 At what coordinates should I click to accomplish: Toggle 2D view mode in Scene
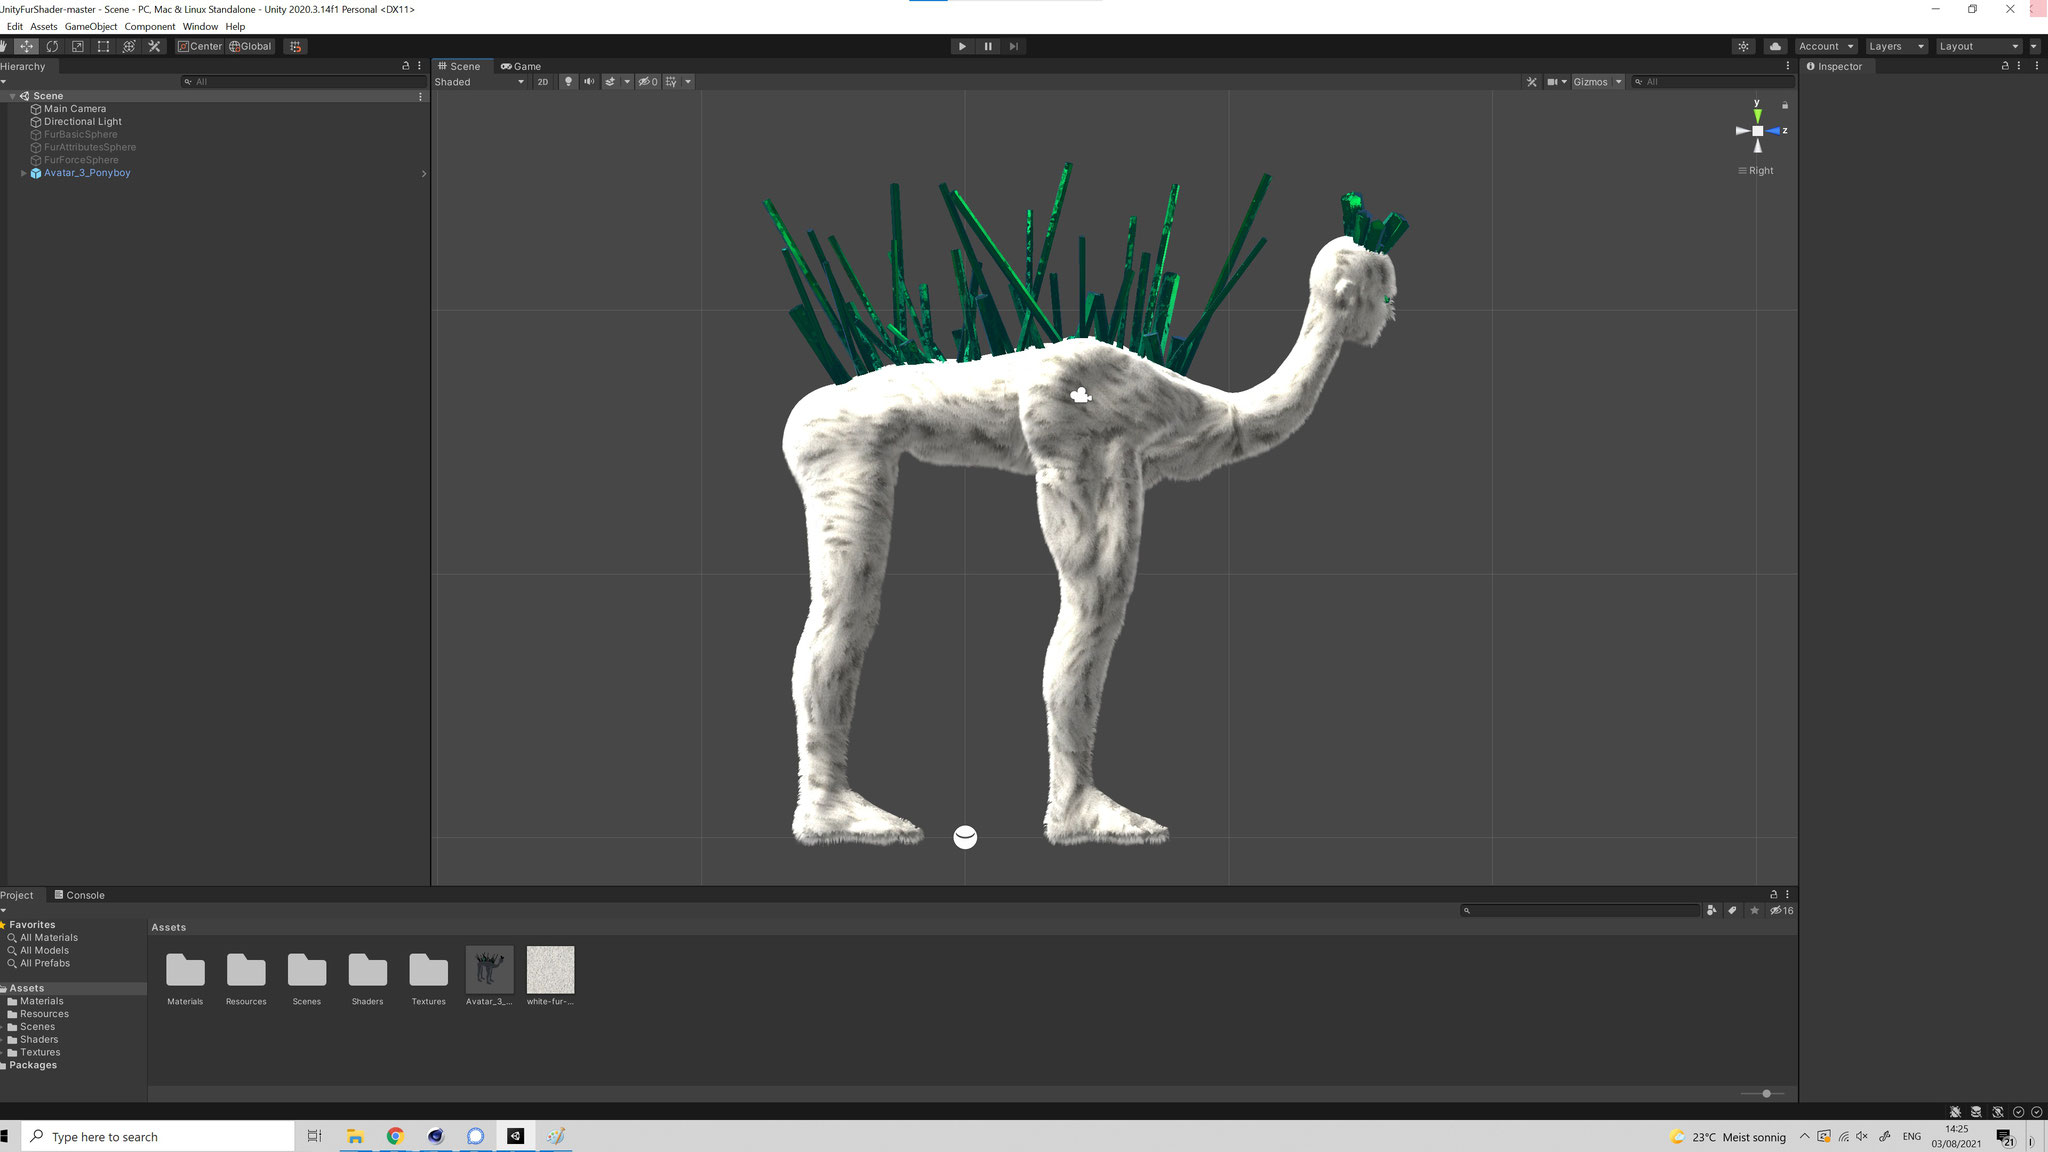coord(543,82)
